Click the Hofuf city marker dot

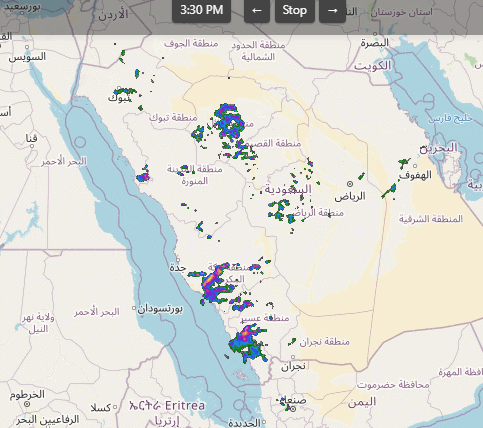[415, 166]
